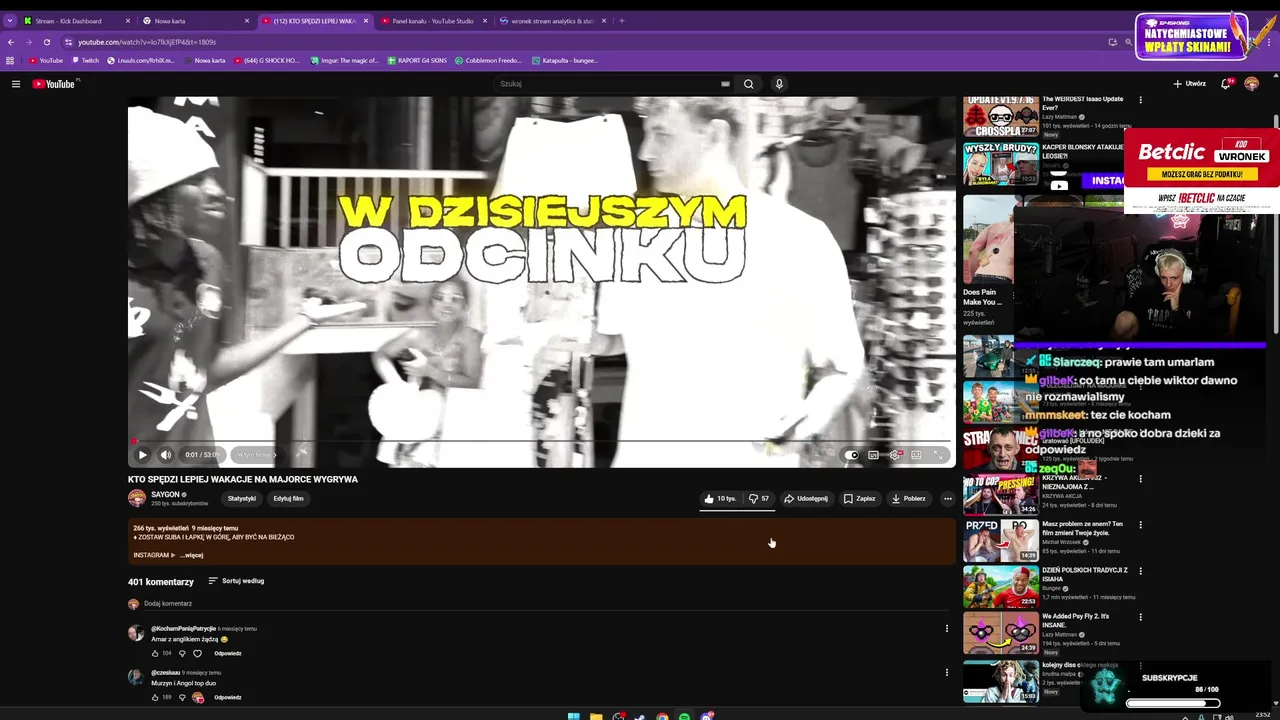Open options for 'The WEIRDEST Isaac Update' video
Viewport: 1280px width, 720px height.
(x=1140, y=100)
